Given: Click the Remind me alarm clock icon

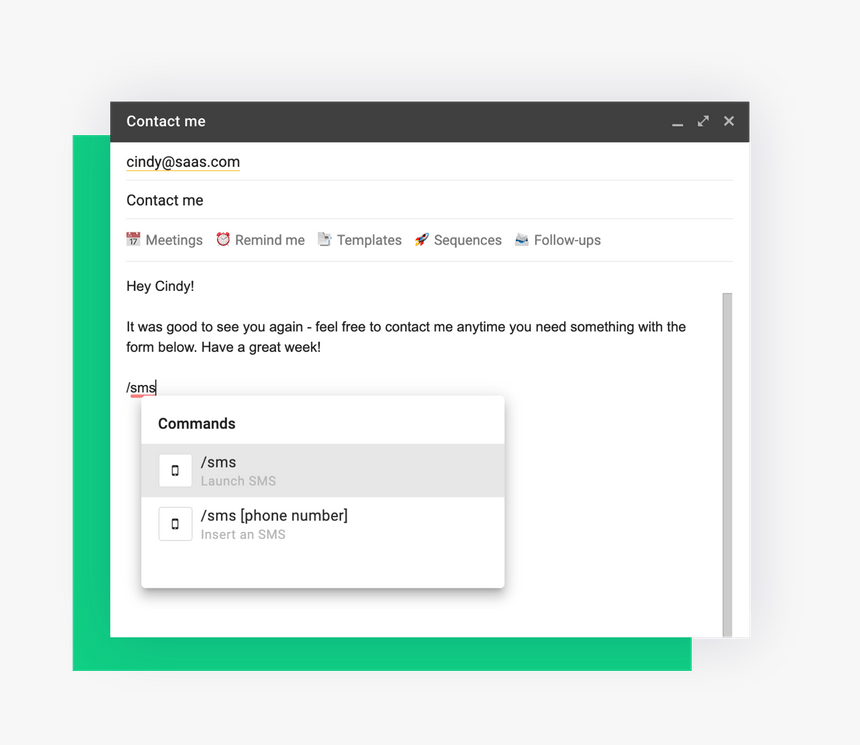Looking at the screenshot, I should [223, 239].
